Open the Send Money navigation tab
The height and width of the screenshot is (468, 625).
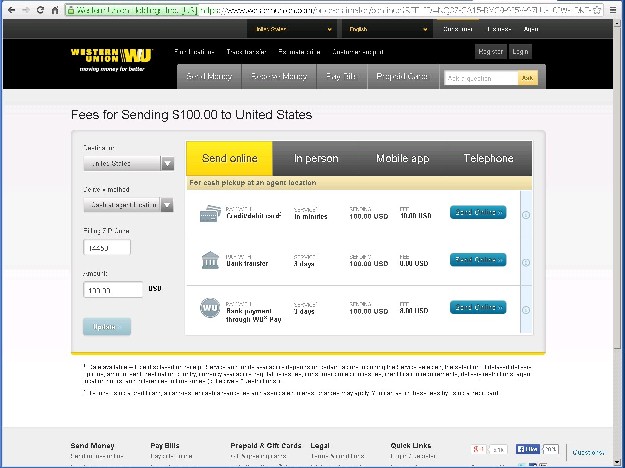209,76
